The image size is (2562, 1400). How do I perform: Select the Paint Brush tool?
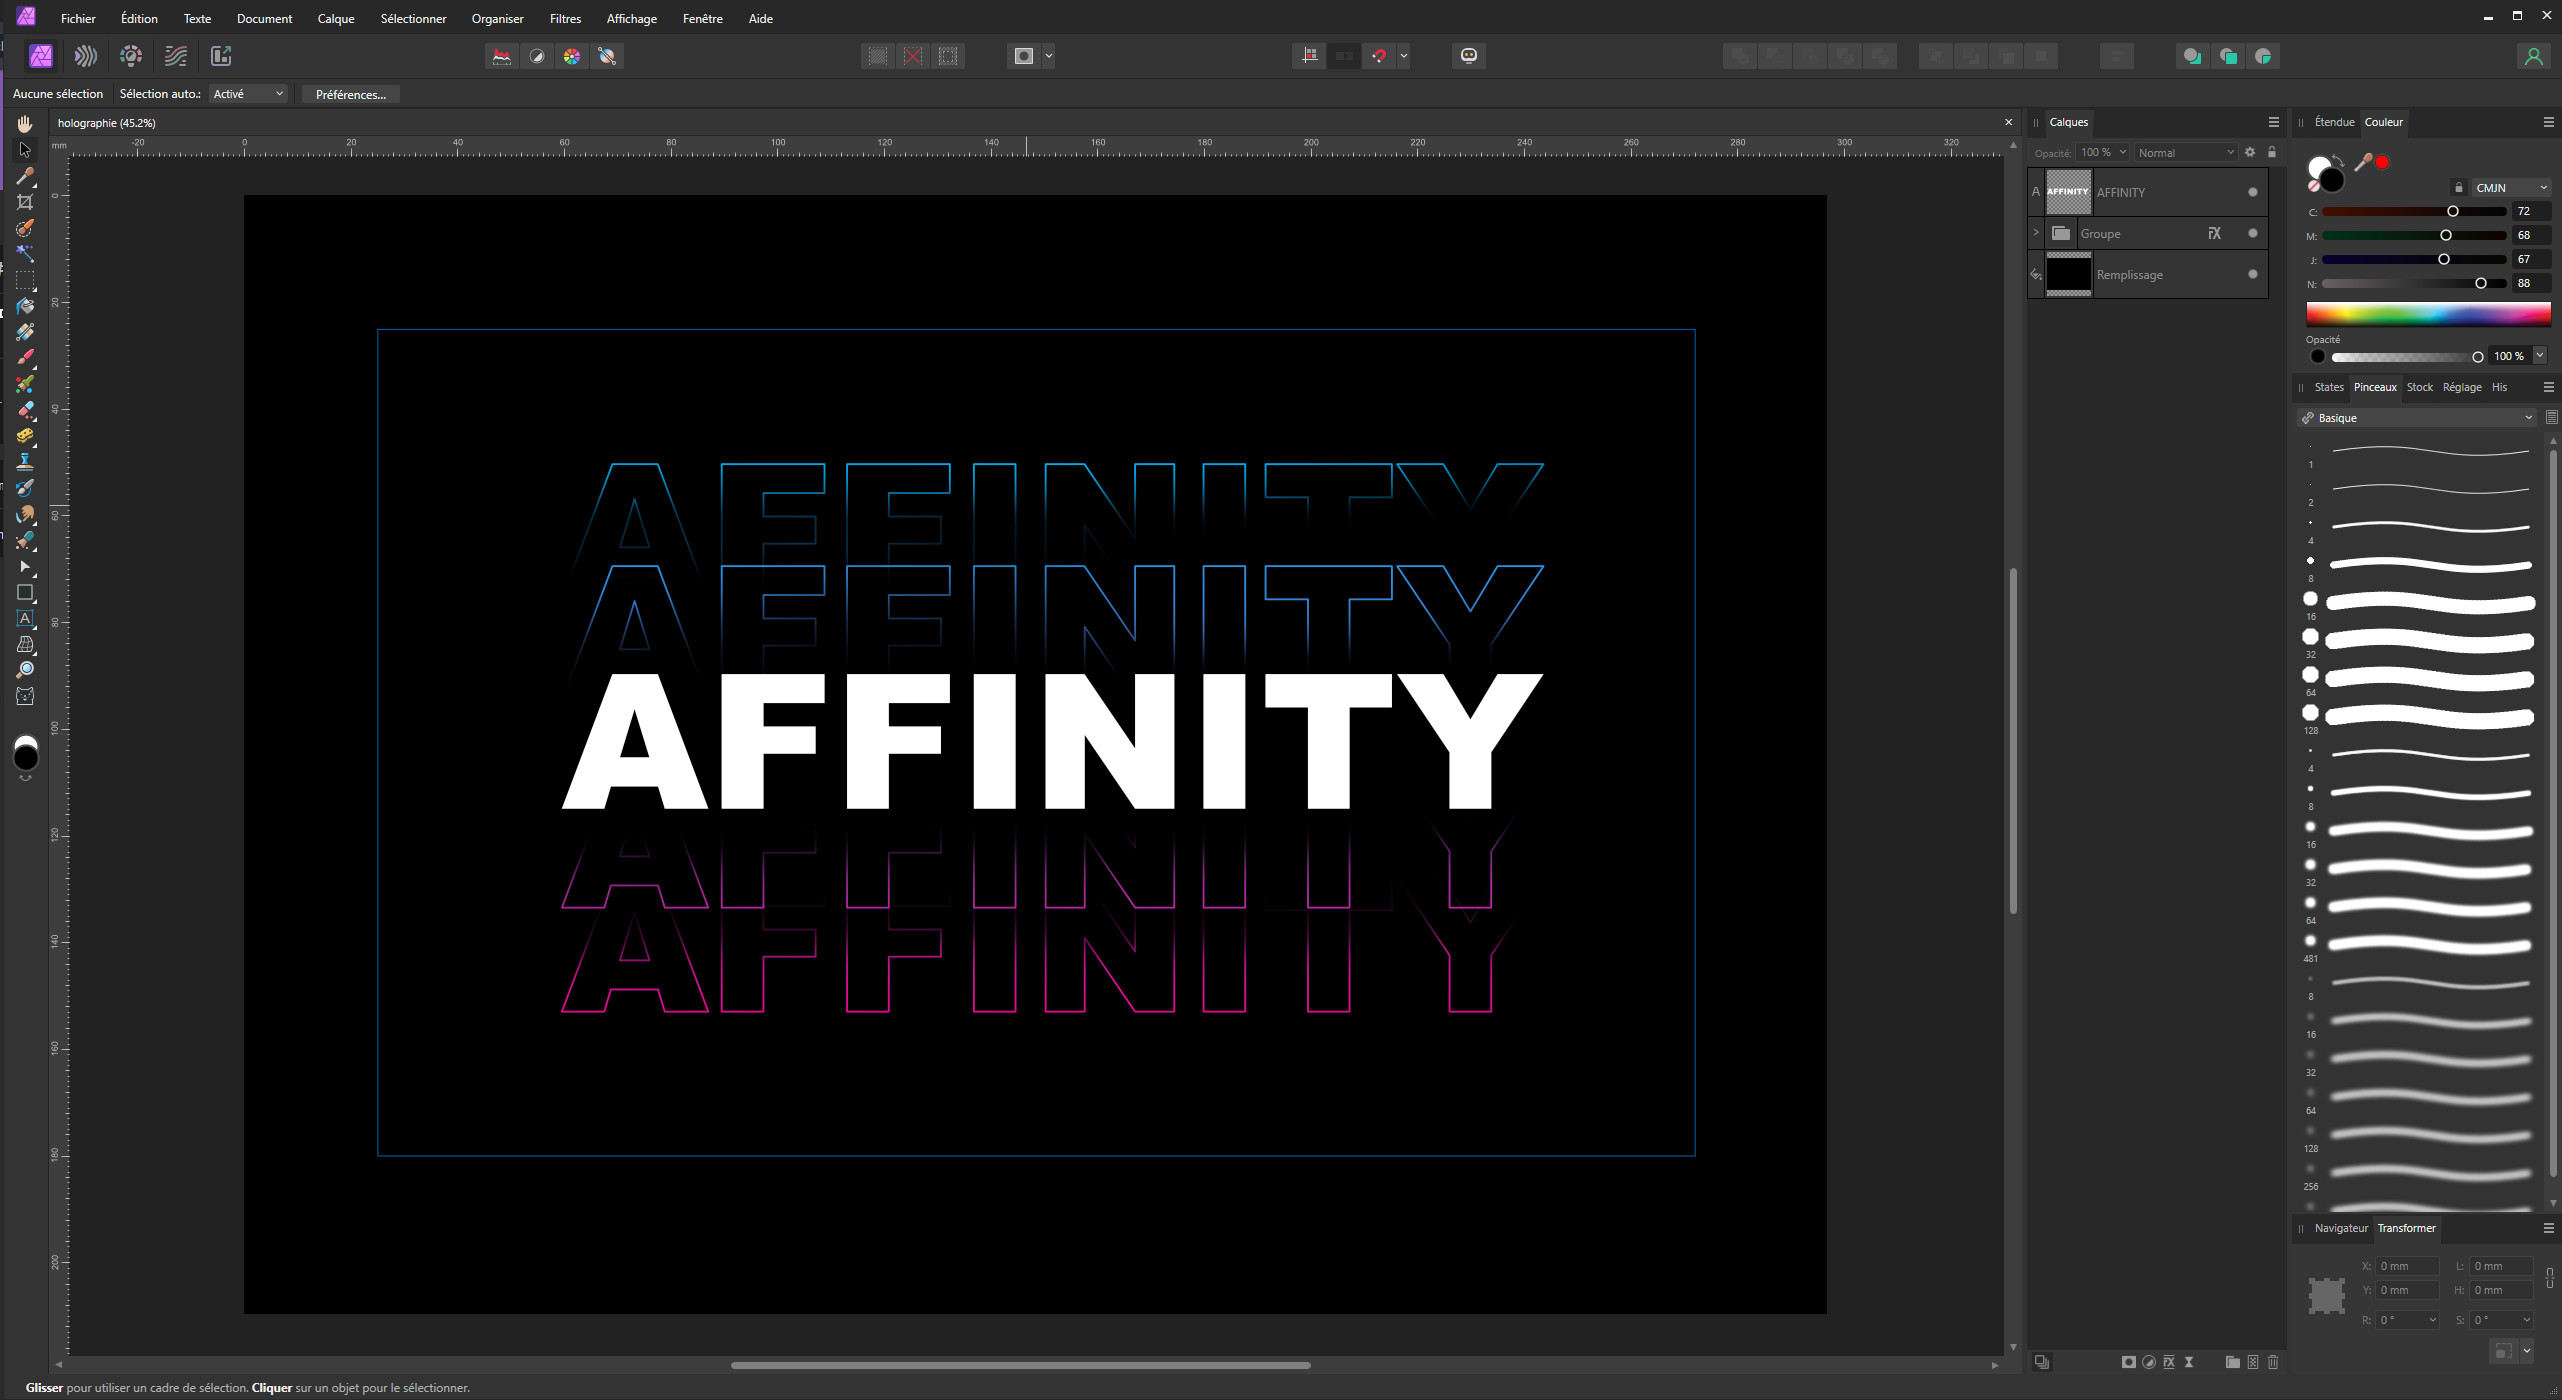tap(25, 358)
